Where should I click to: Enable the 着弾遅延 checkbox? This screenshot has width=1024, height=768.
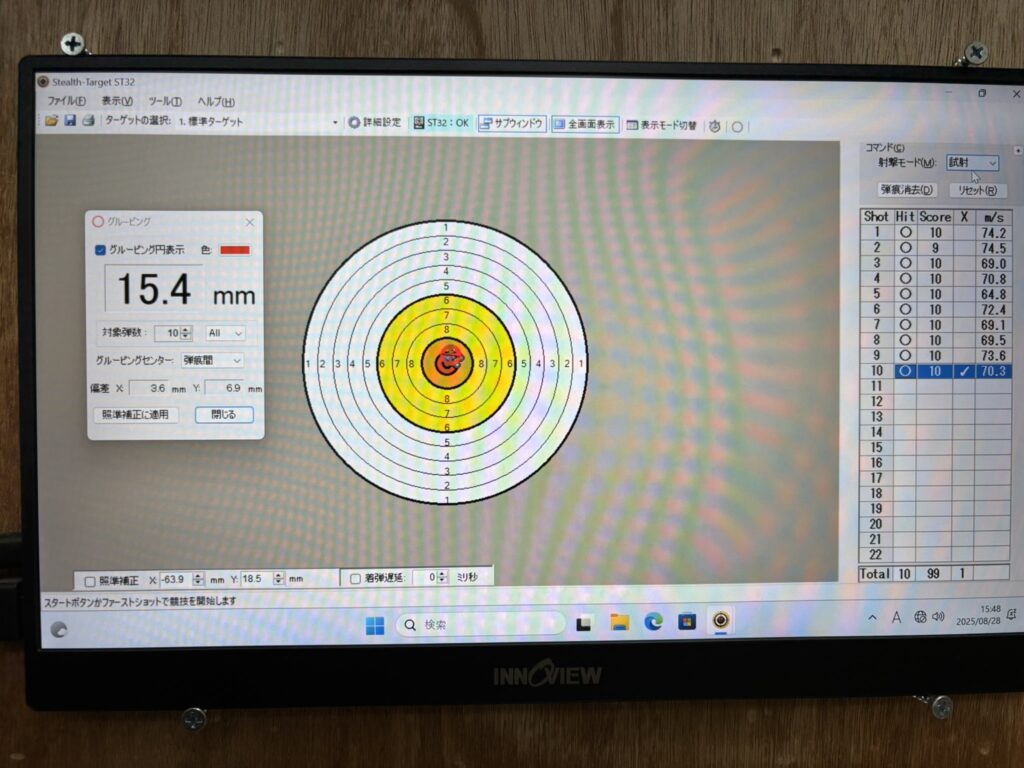(355, 578)
